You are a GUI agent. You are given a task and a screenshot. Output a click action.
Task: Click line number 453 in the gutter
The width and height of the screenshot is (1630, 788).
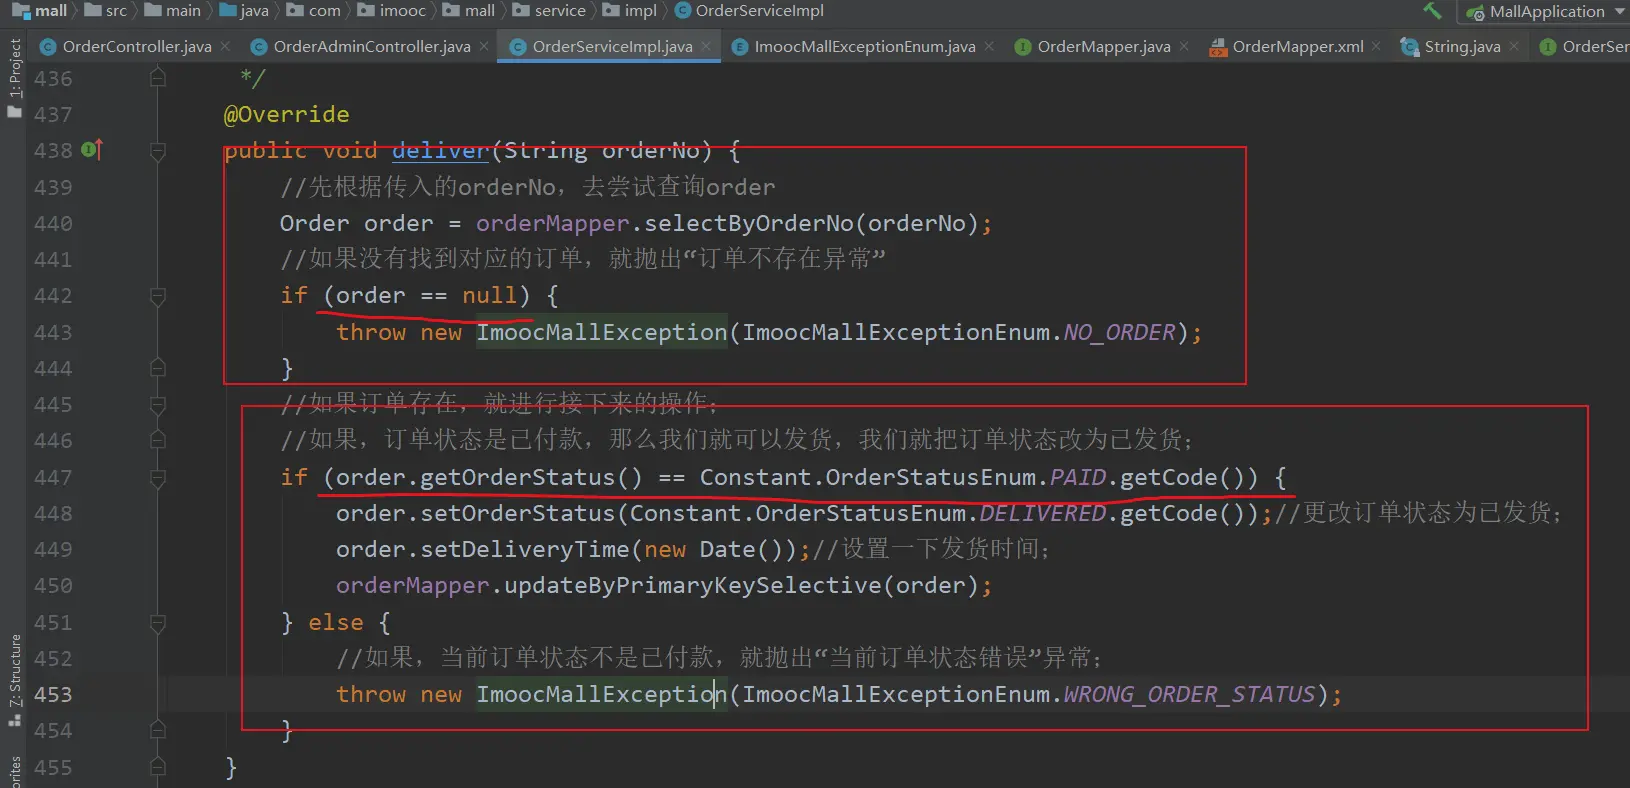tap(53, 695)
